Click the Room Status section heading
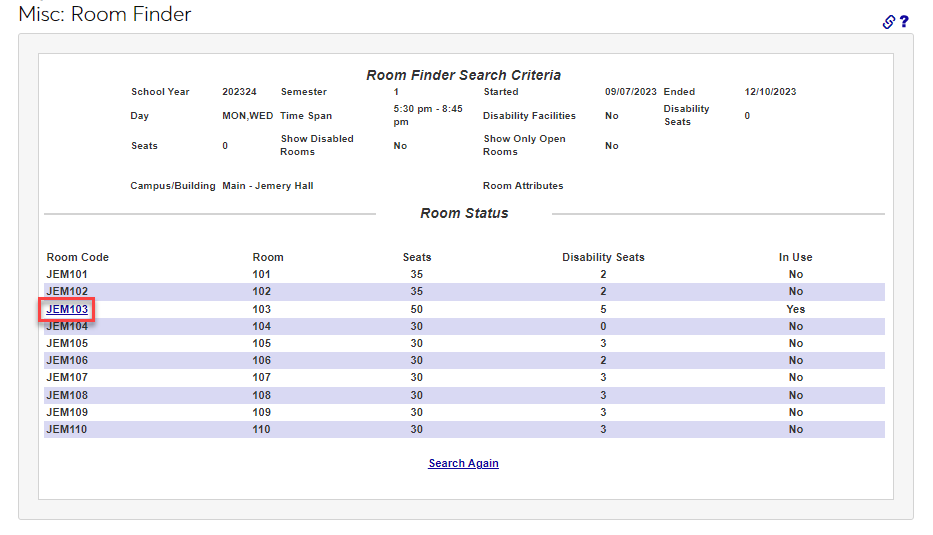Viewport: 933px width, 535px height. tap(464, 213)
